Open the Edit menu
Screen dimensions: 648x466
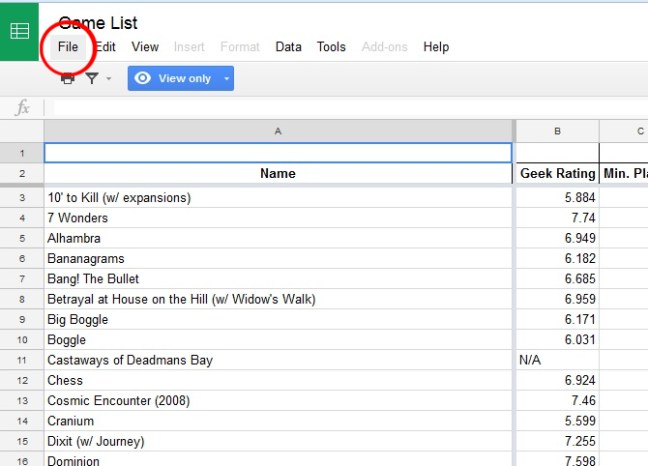[106, 47]
